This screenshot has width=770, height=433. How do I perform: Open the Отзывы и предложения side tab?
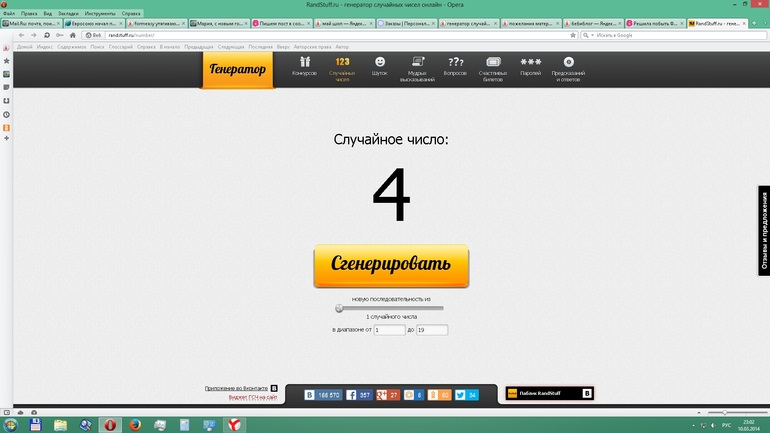pyautogui.click(x=764, y=230)
